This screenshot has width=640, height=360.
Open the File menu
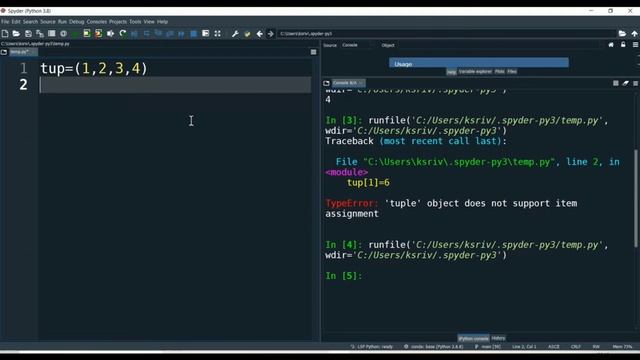click(x=5, y=22)
